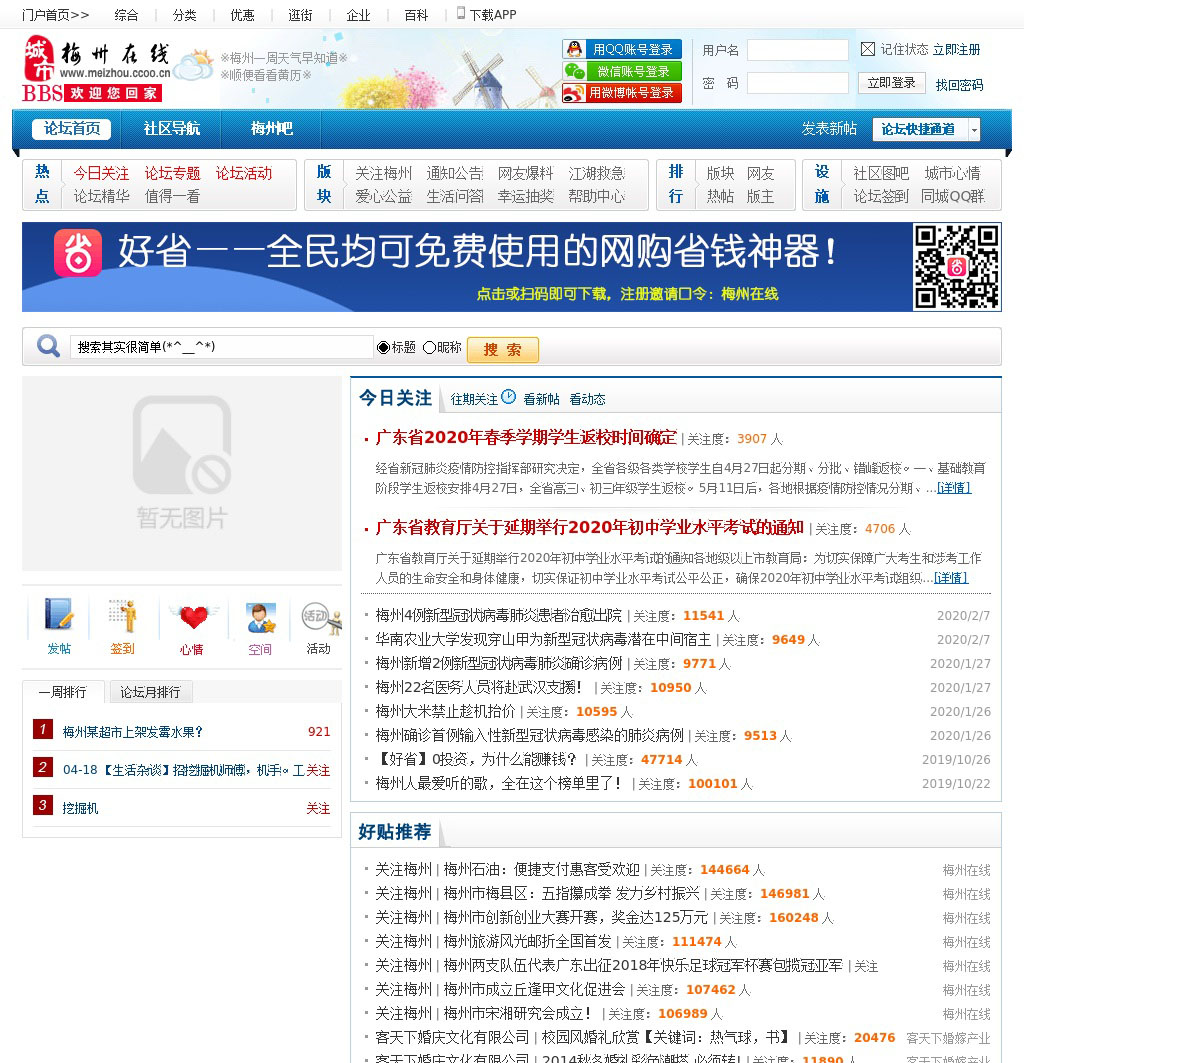Select the 标题 radio button
The width and height of the screenshot is (1200, 1063).
pyautogui.click(x=383, y=348)
